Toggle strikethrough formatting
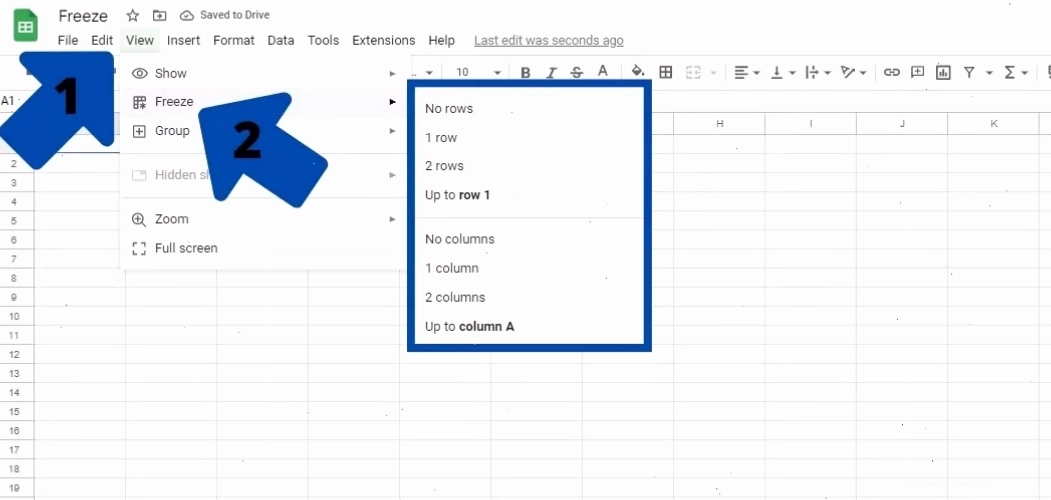 tap(576, 72)
